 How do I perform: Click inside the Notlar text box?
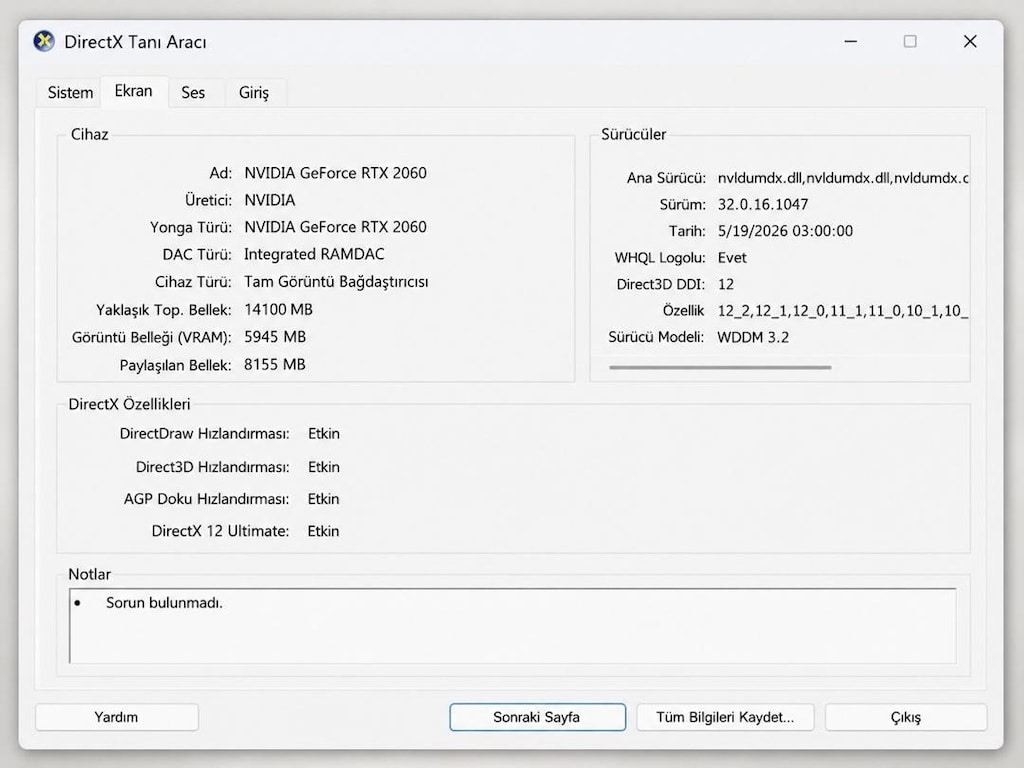(x=513, y=626)
